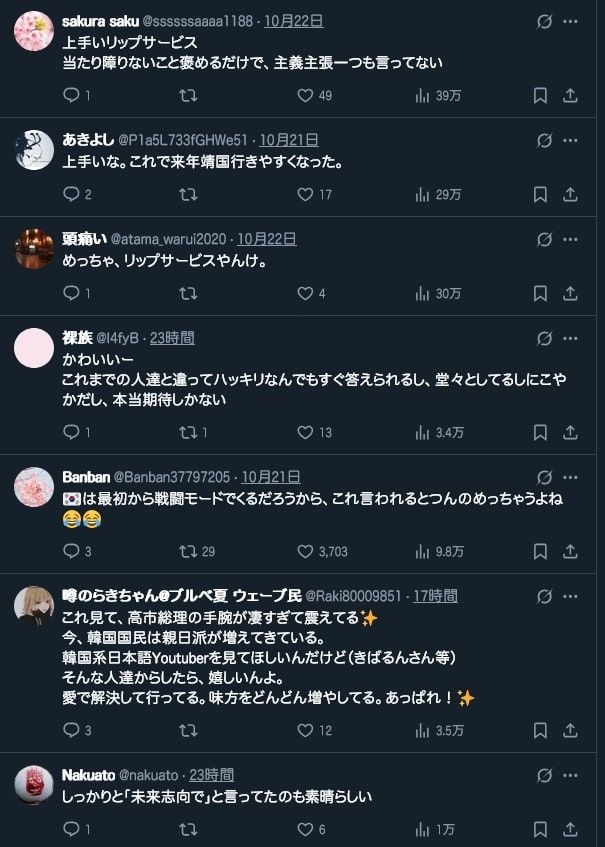605x847 pixels.
Task: Open the three-dot menu on Nakuato's tweet
Action: 570,775
